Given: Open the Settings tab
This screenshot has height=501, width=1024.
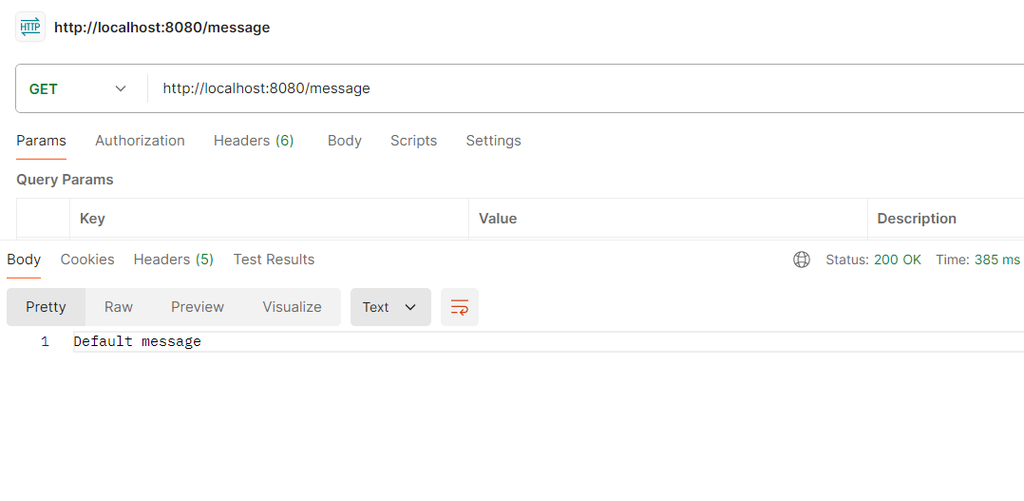Looking at the screenshot, I should click(x=493, y=140).
